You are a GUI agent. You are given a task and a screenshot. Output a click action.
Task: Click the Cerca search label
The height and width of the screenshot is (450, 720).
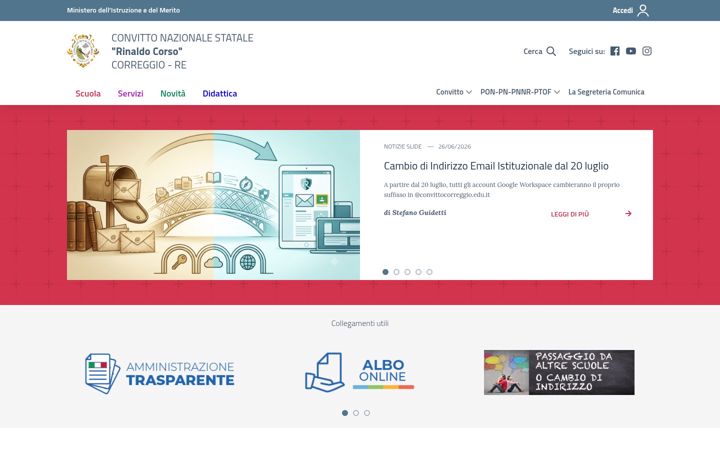(533, 51)
